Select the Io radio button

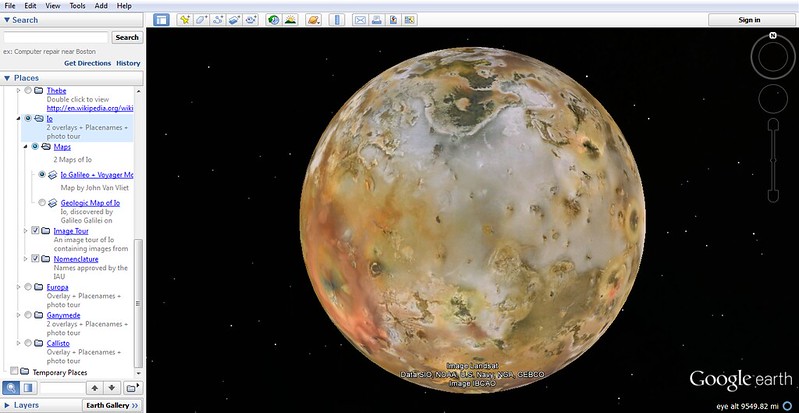(28, 118)
